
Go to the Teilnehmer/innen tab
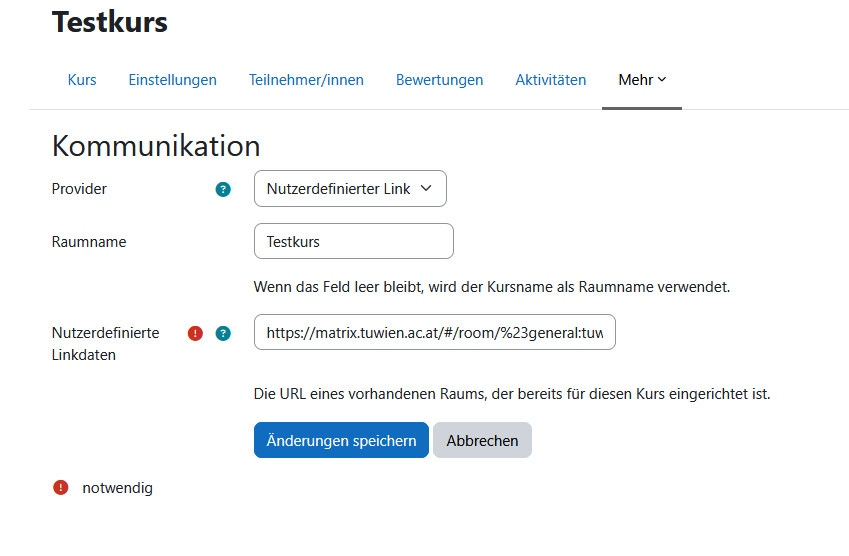coord(306,80)
